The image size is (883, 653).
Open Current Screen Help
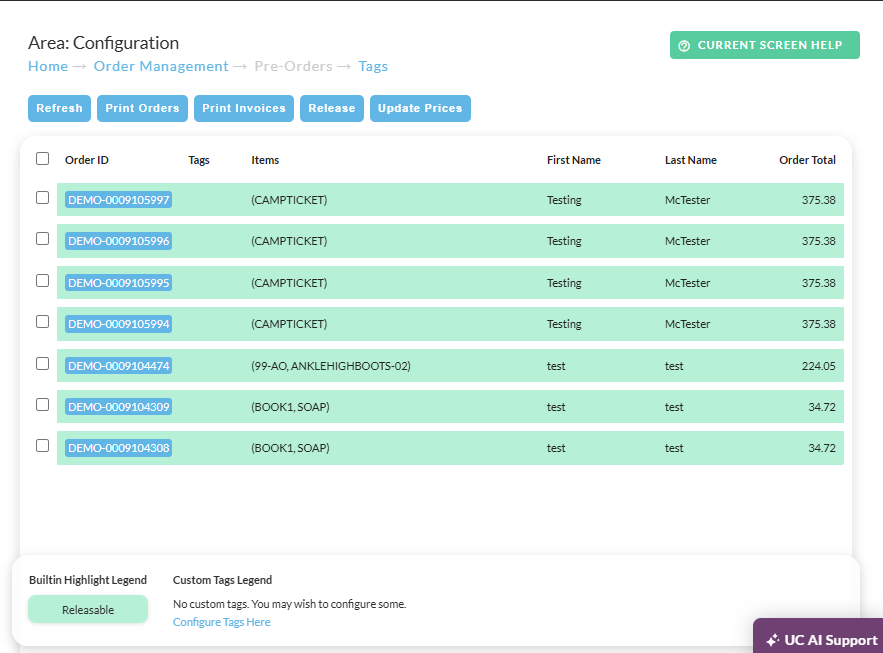point(765,45)
